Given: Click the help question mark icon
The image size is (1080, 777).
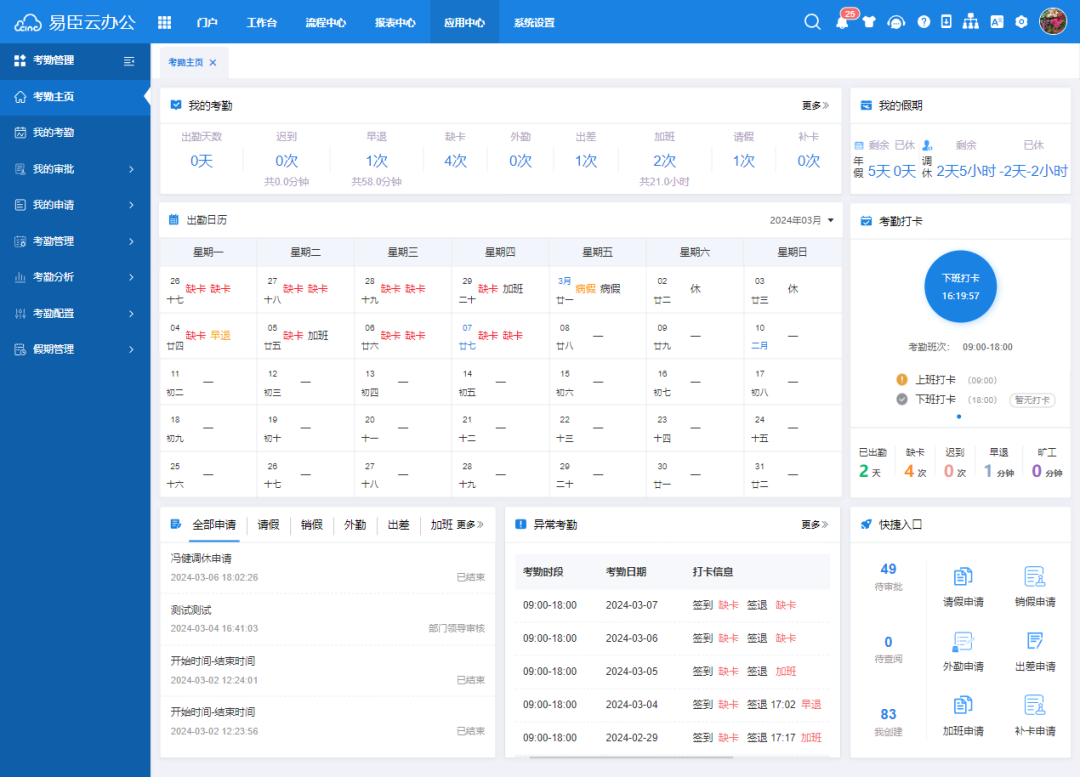Looking at the screenshot, I should [924, 22].
